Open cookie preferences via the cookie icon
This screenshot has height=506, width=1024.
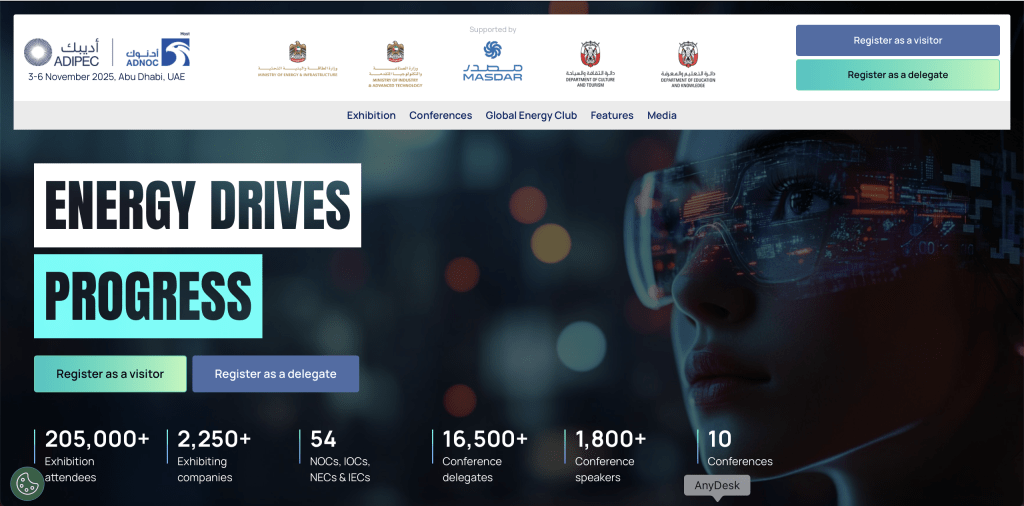27,483
